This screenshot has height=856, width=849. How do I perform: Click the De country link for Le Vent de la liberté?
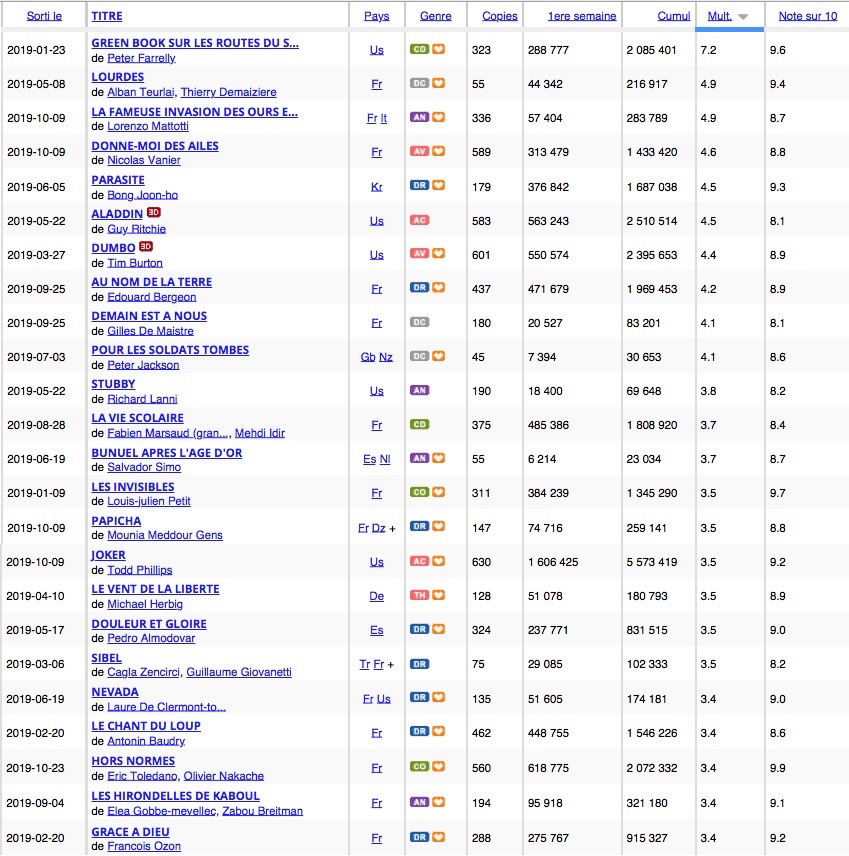tap(377, 596)
